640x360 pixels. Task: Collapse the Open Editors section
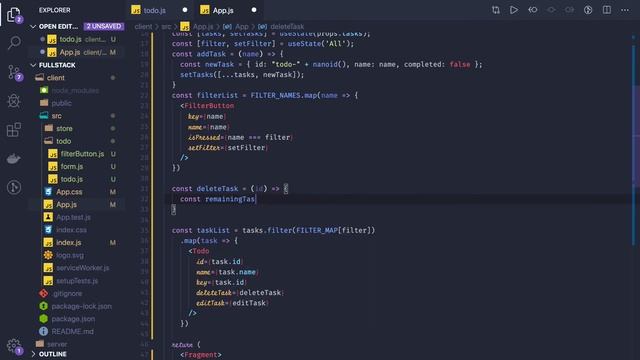pos(33,27)
